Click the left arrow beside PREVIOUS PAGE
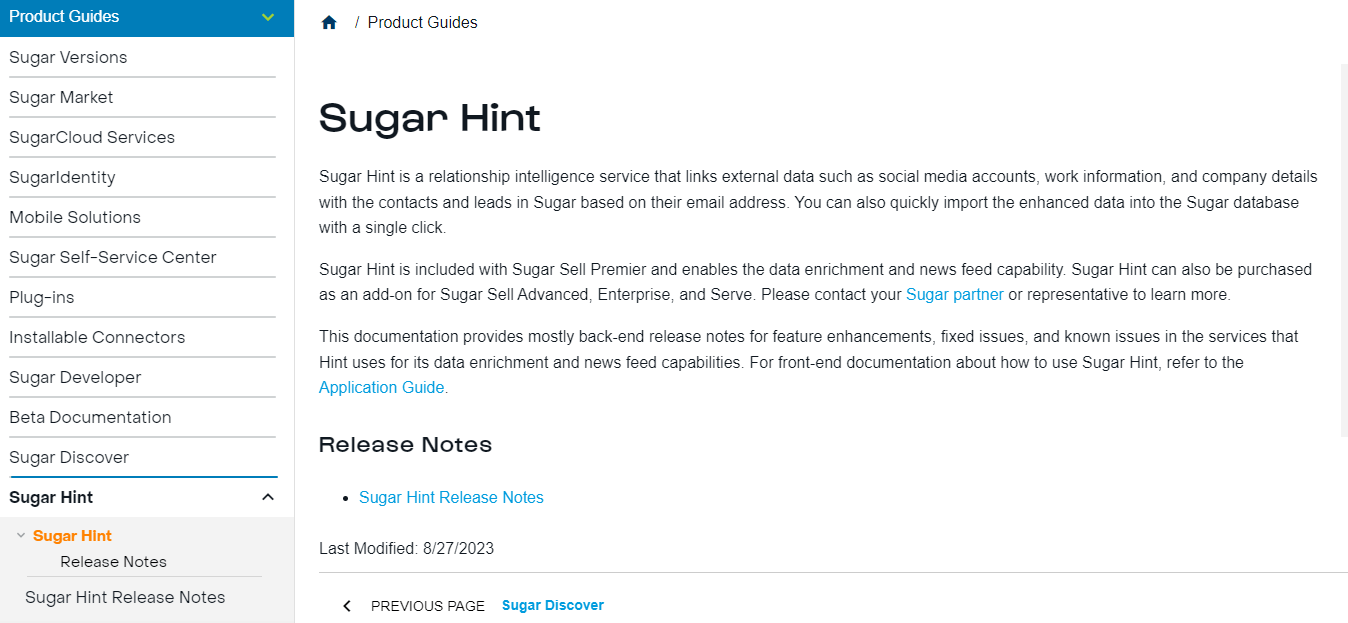The width and height of the screenshot is (1348, 623). pyautogui.click(x=347, y=605)
